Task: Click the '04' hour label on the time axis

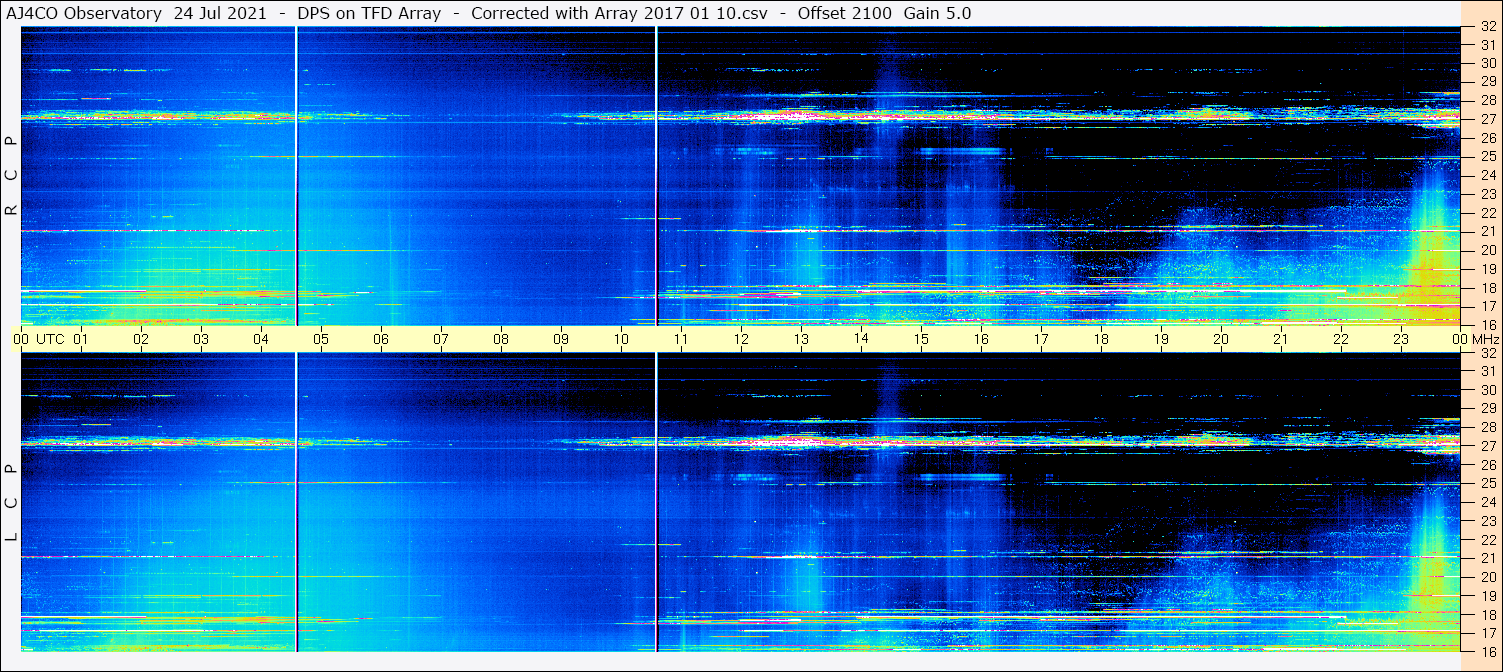Action: pos(261,339)
